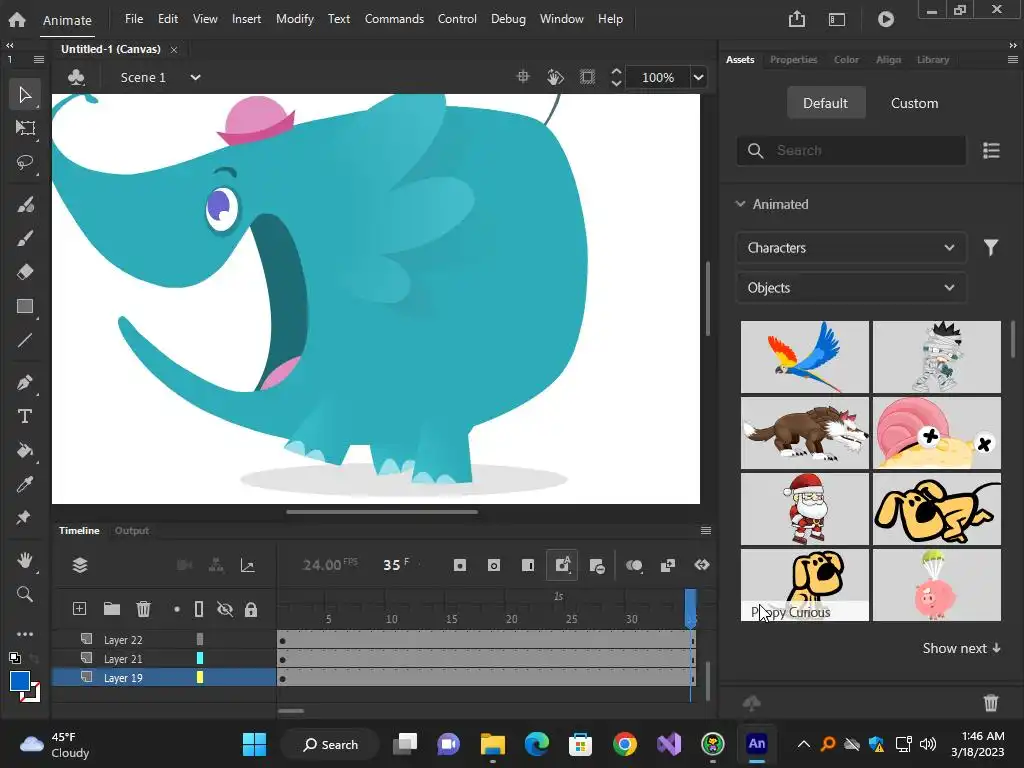This screenshot has width=1024, height=768.
Task: Toggle hide all layers eye icon
Action: pos(225,609)
